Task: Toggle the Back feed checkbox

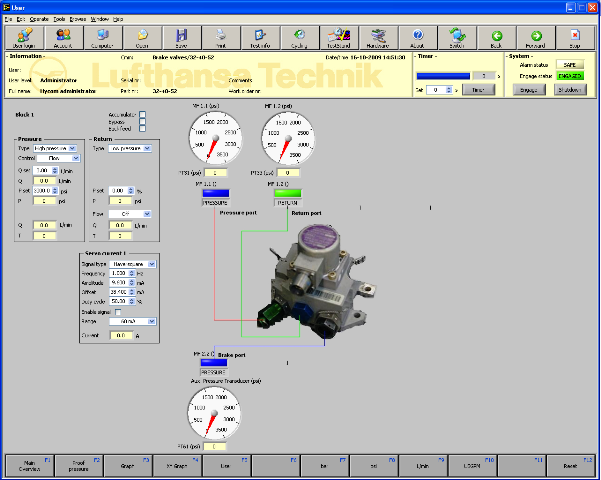Action: coord(143,130)
